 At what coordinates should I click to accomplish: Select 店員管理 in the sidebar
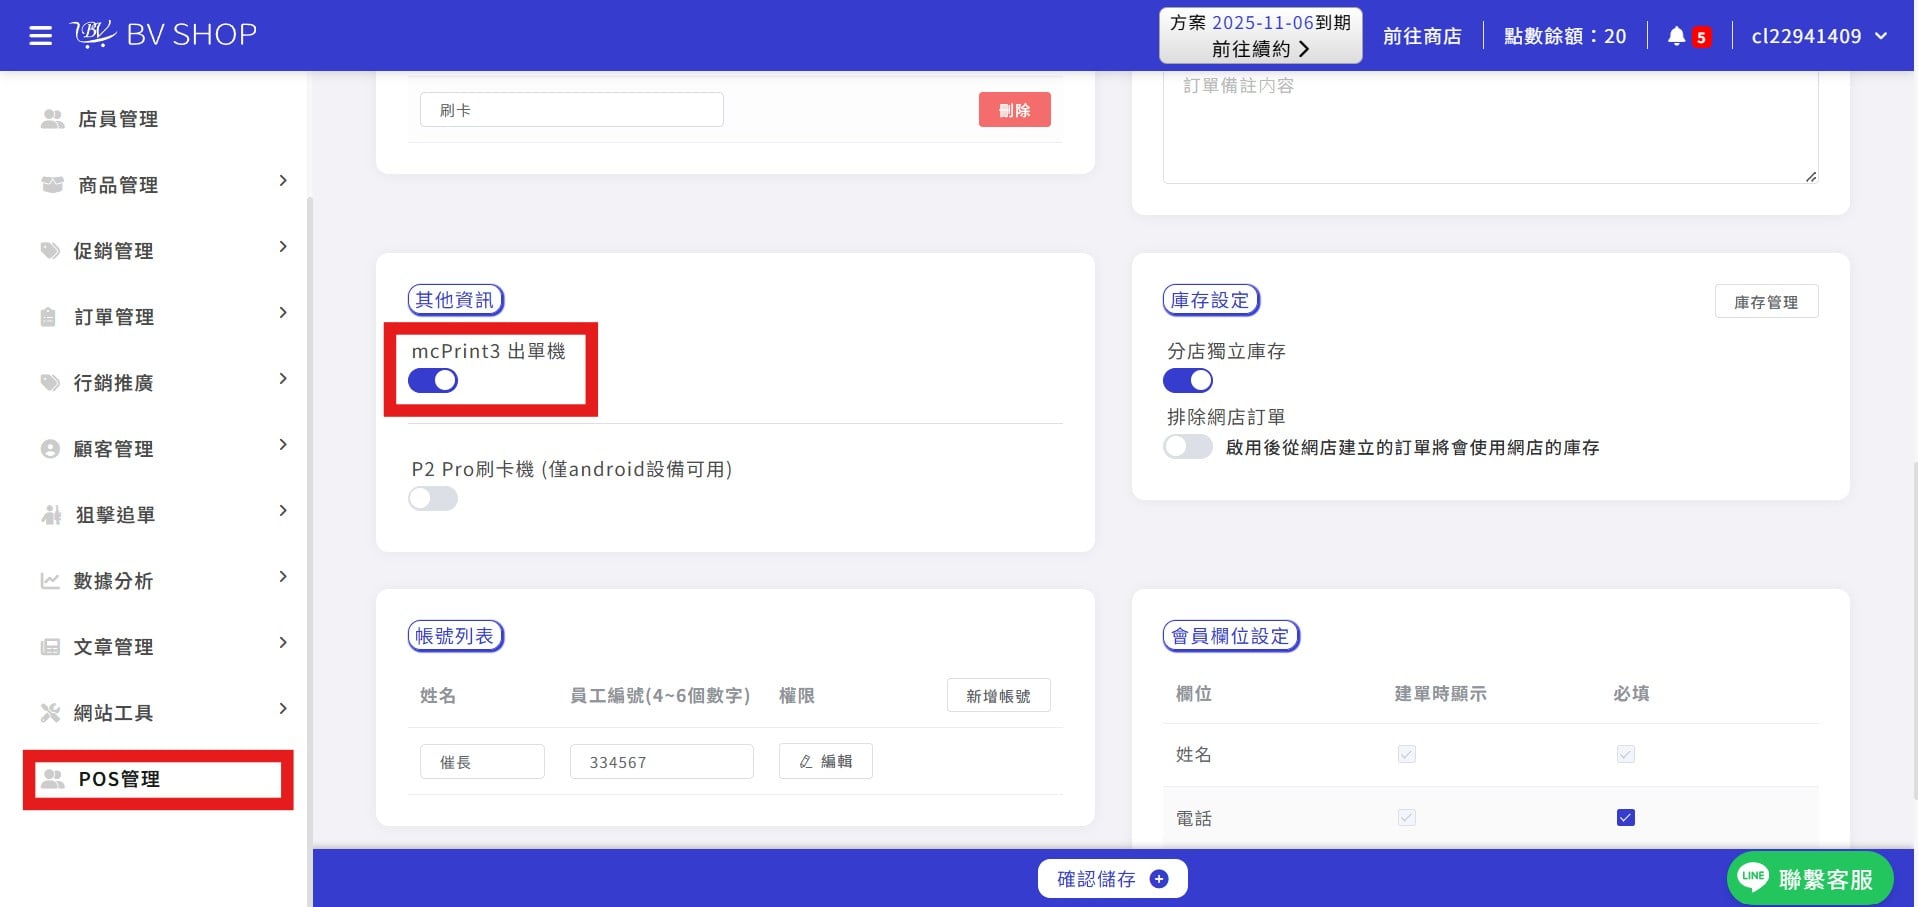(x=118, y=119)
